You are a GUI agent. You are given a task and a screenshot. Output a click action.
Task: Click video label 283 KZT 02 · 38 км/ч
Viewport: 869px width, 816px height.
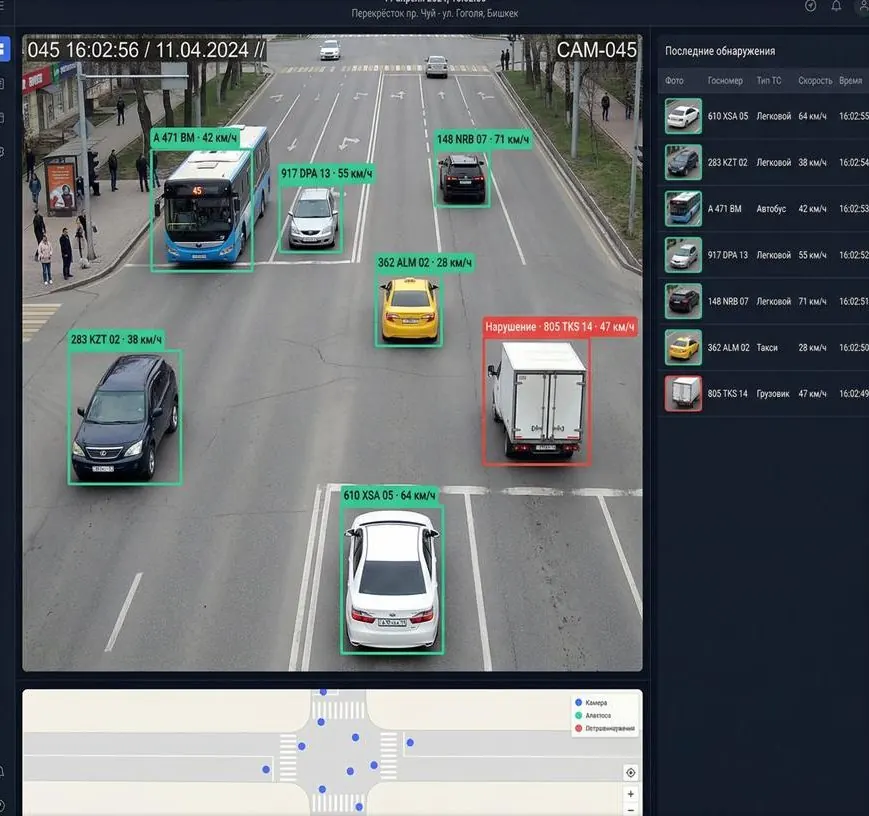point(116,339)
